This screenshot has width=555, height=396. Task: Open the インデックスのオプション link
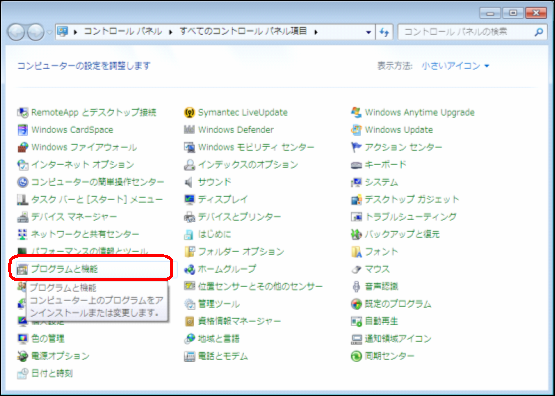click(x=248, y=165)
